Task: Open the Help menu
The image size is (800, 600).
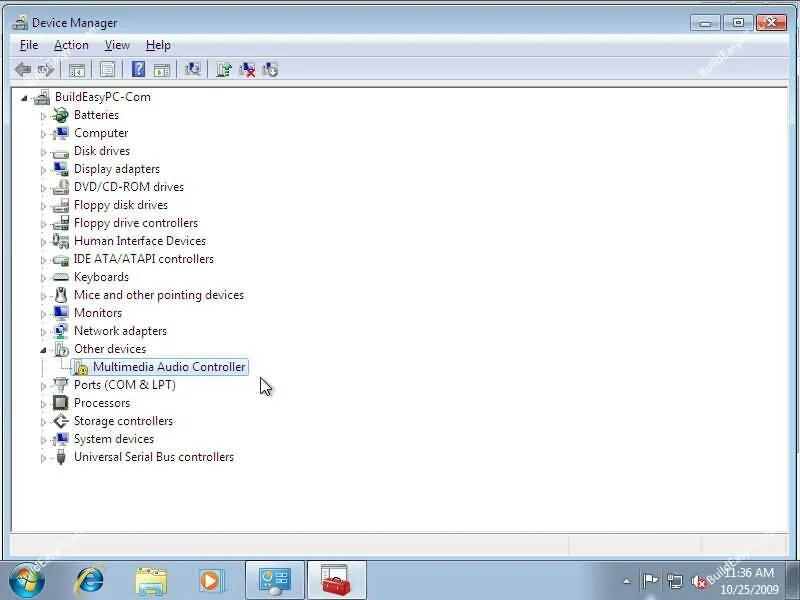Action: [157, 44]
